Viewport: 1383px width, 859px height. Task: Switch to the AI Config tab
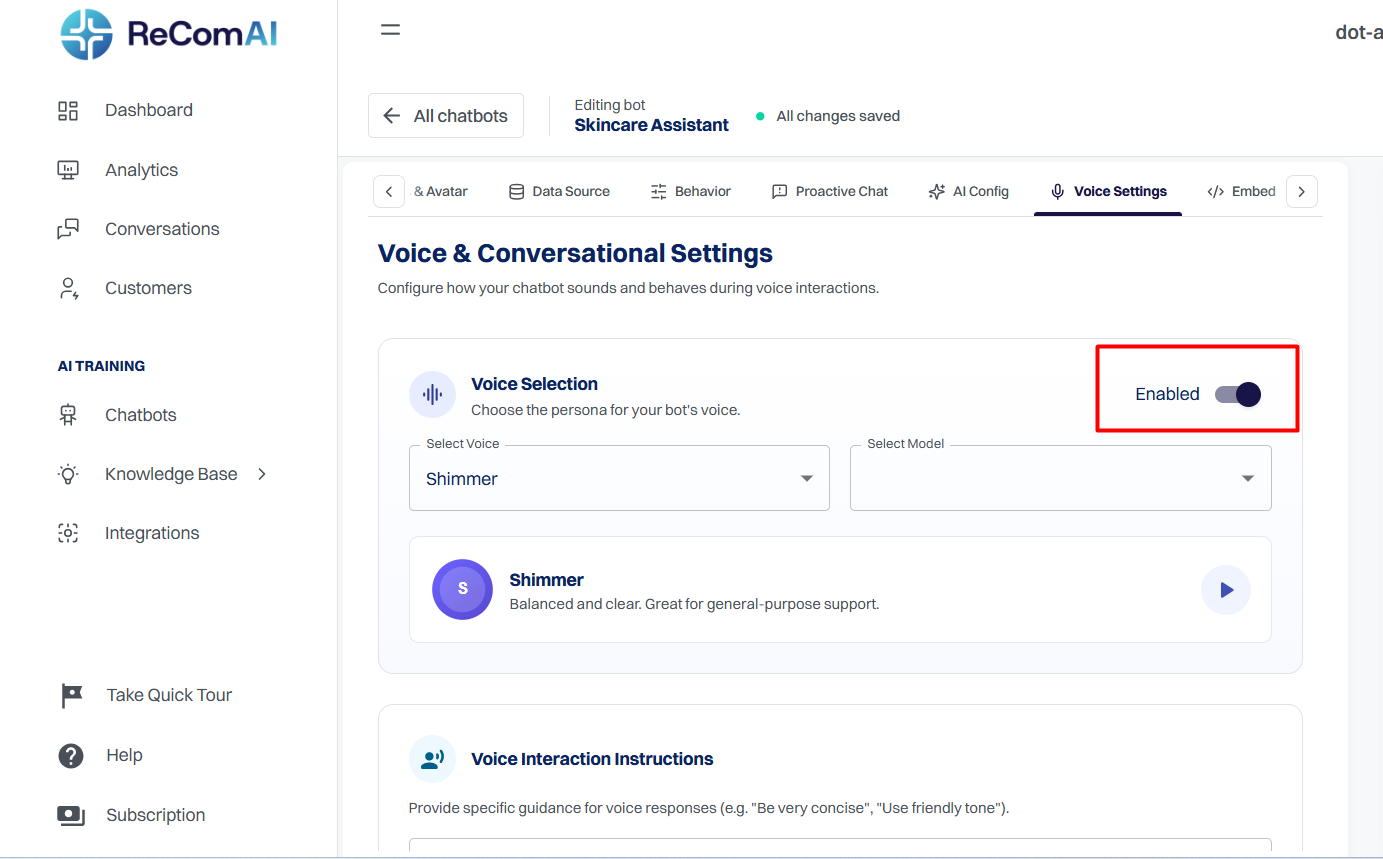[x=969, y=191]
